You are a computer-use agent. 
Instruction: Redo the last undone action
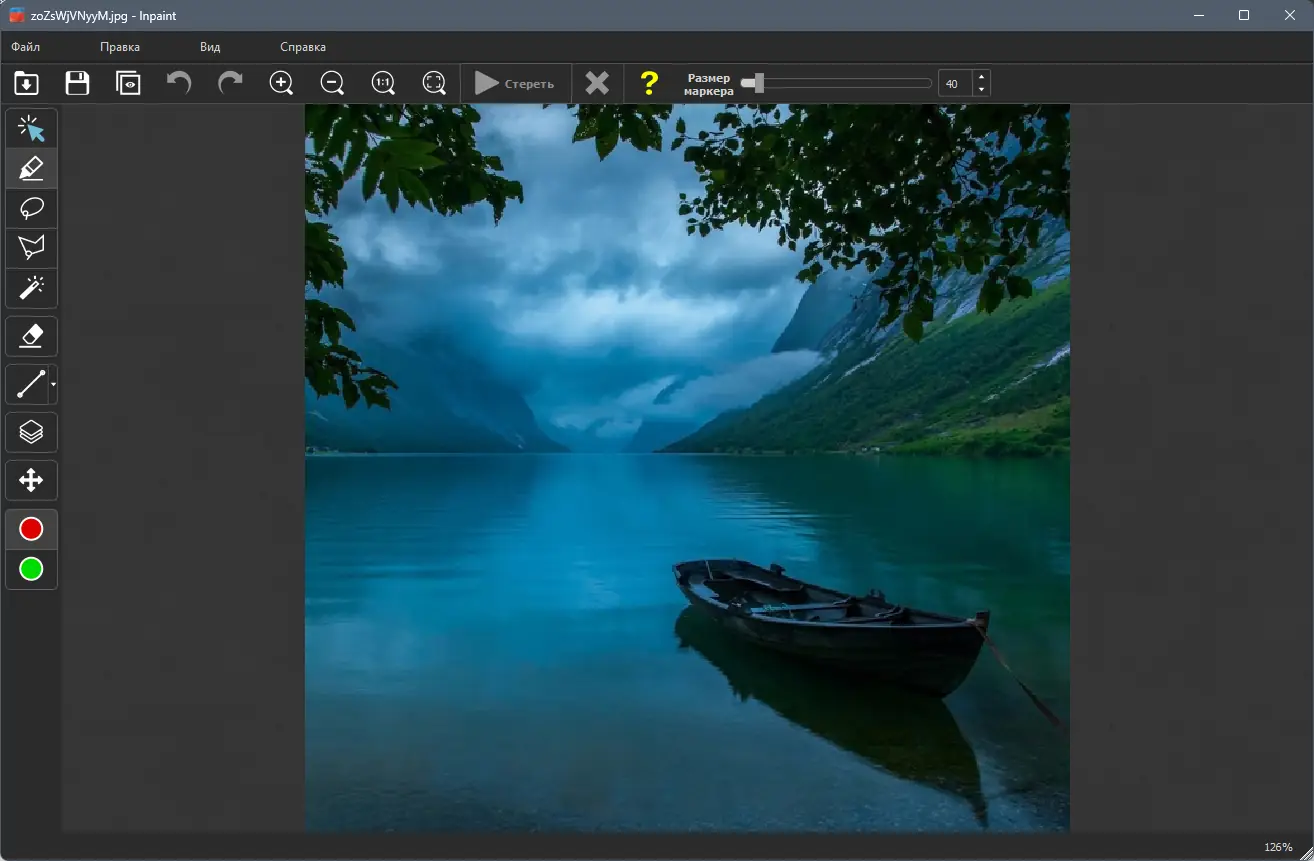pyautogui.click(x=230, y=83)
